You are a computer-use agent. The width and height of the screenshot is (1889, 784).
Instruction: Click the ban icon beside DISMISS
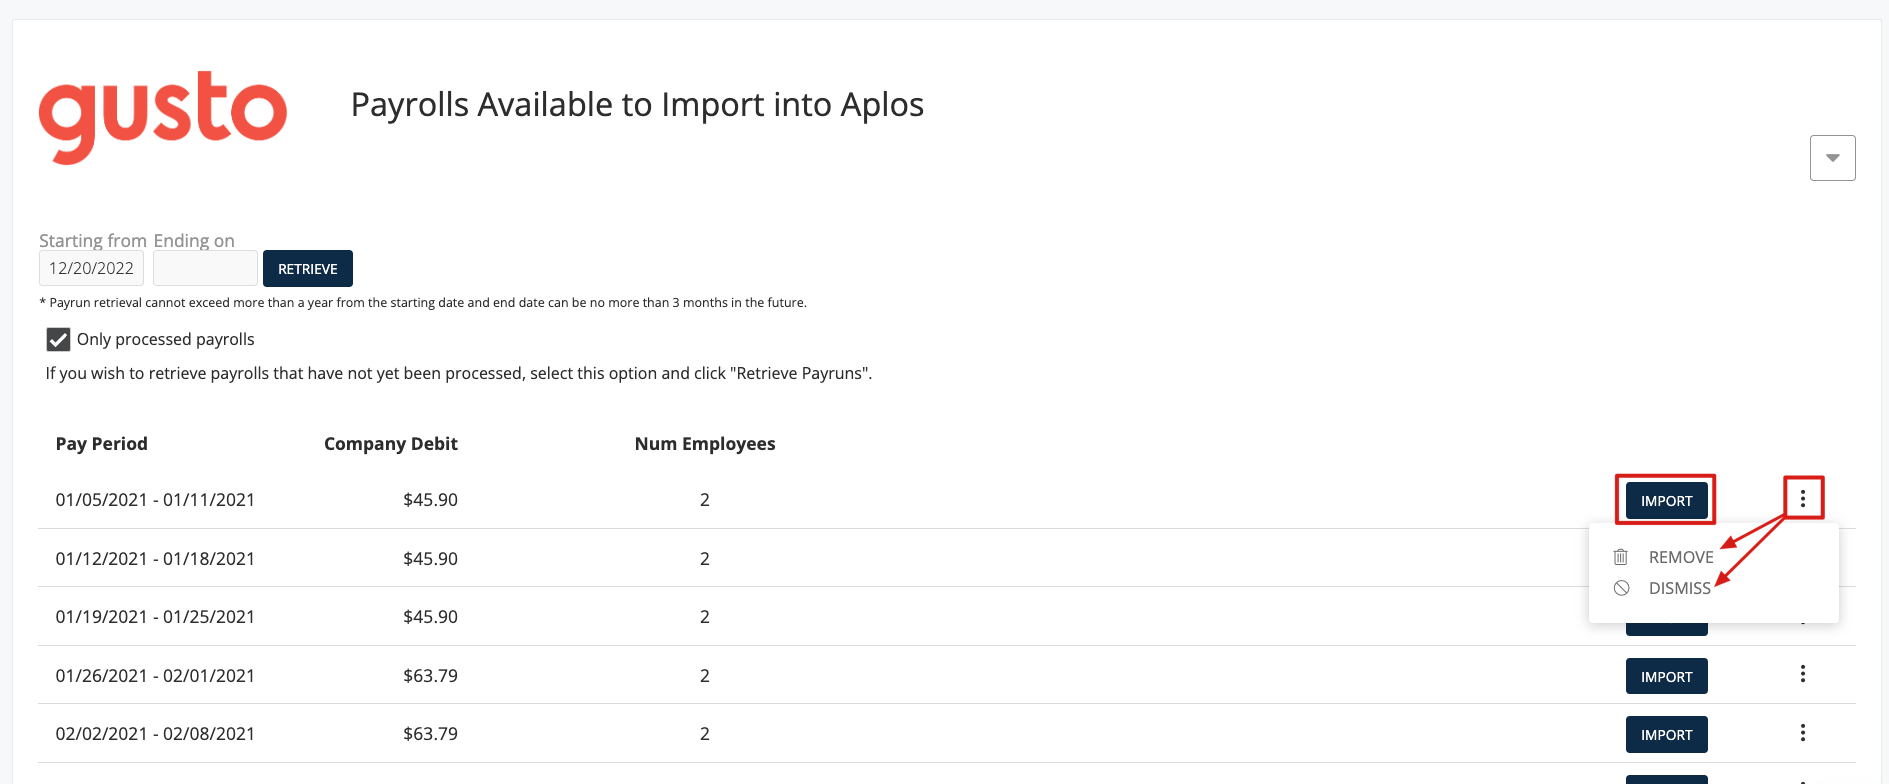1621,588
